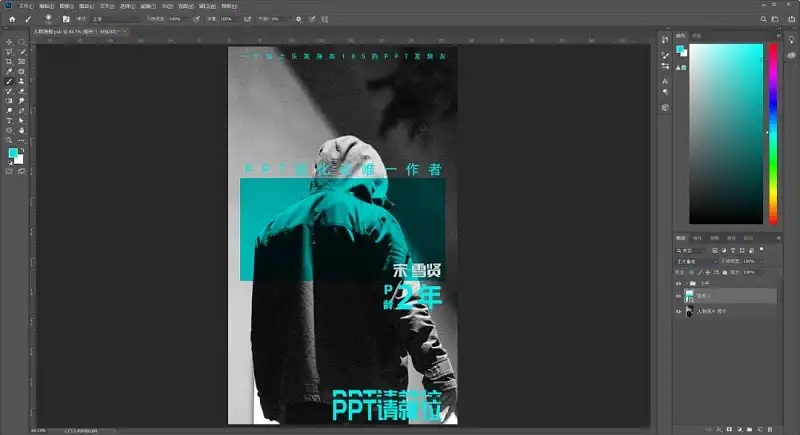
Task: Click the trash icon to delete layer
Action: (x=770, y=430)
